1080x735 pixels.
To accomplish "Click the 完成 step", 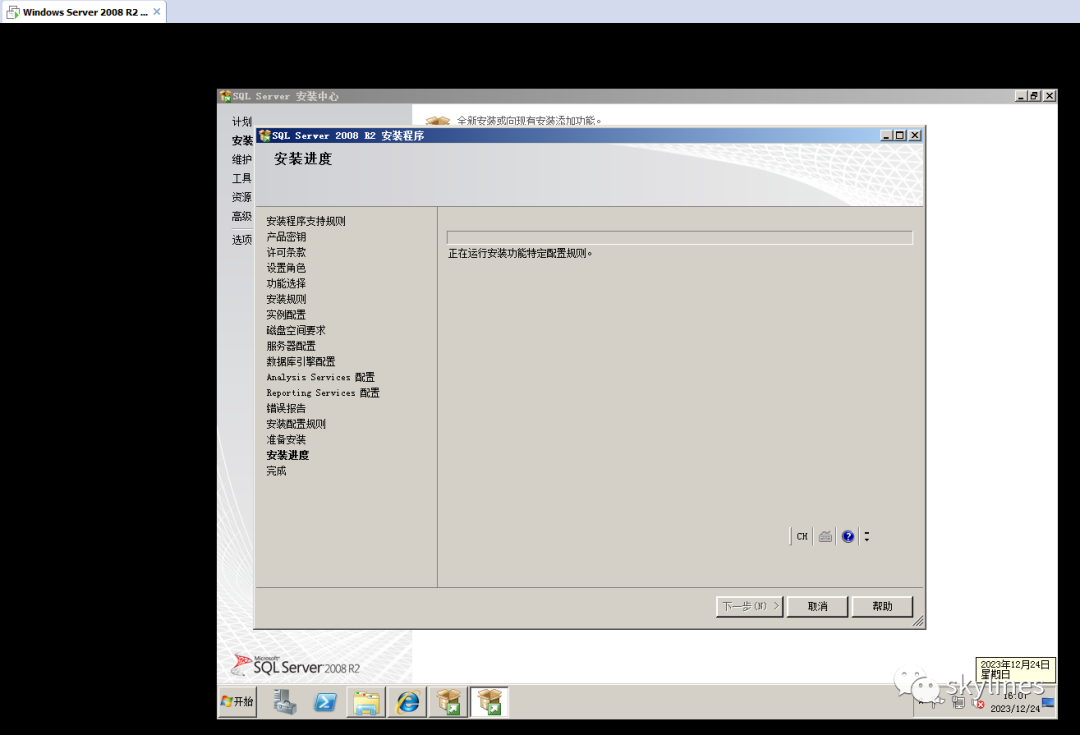I will (276, 471).
